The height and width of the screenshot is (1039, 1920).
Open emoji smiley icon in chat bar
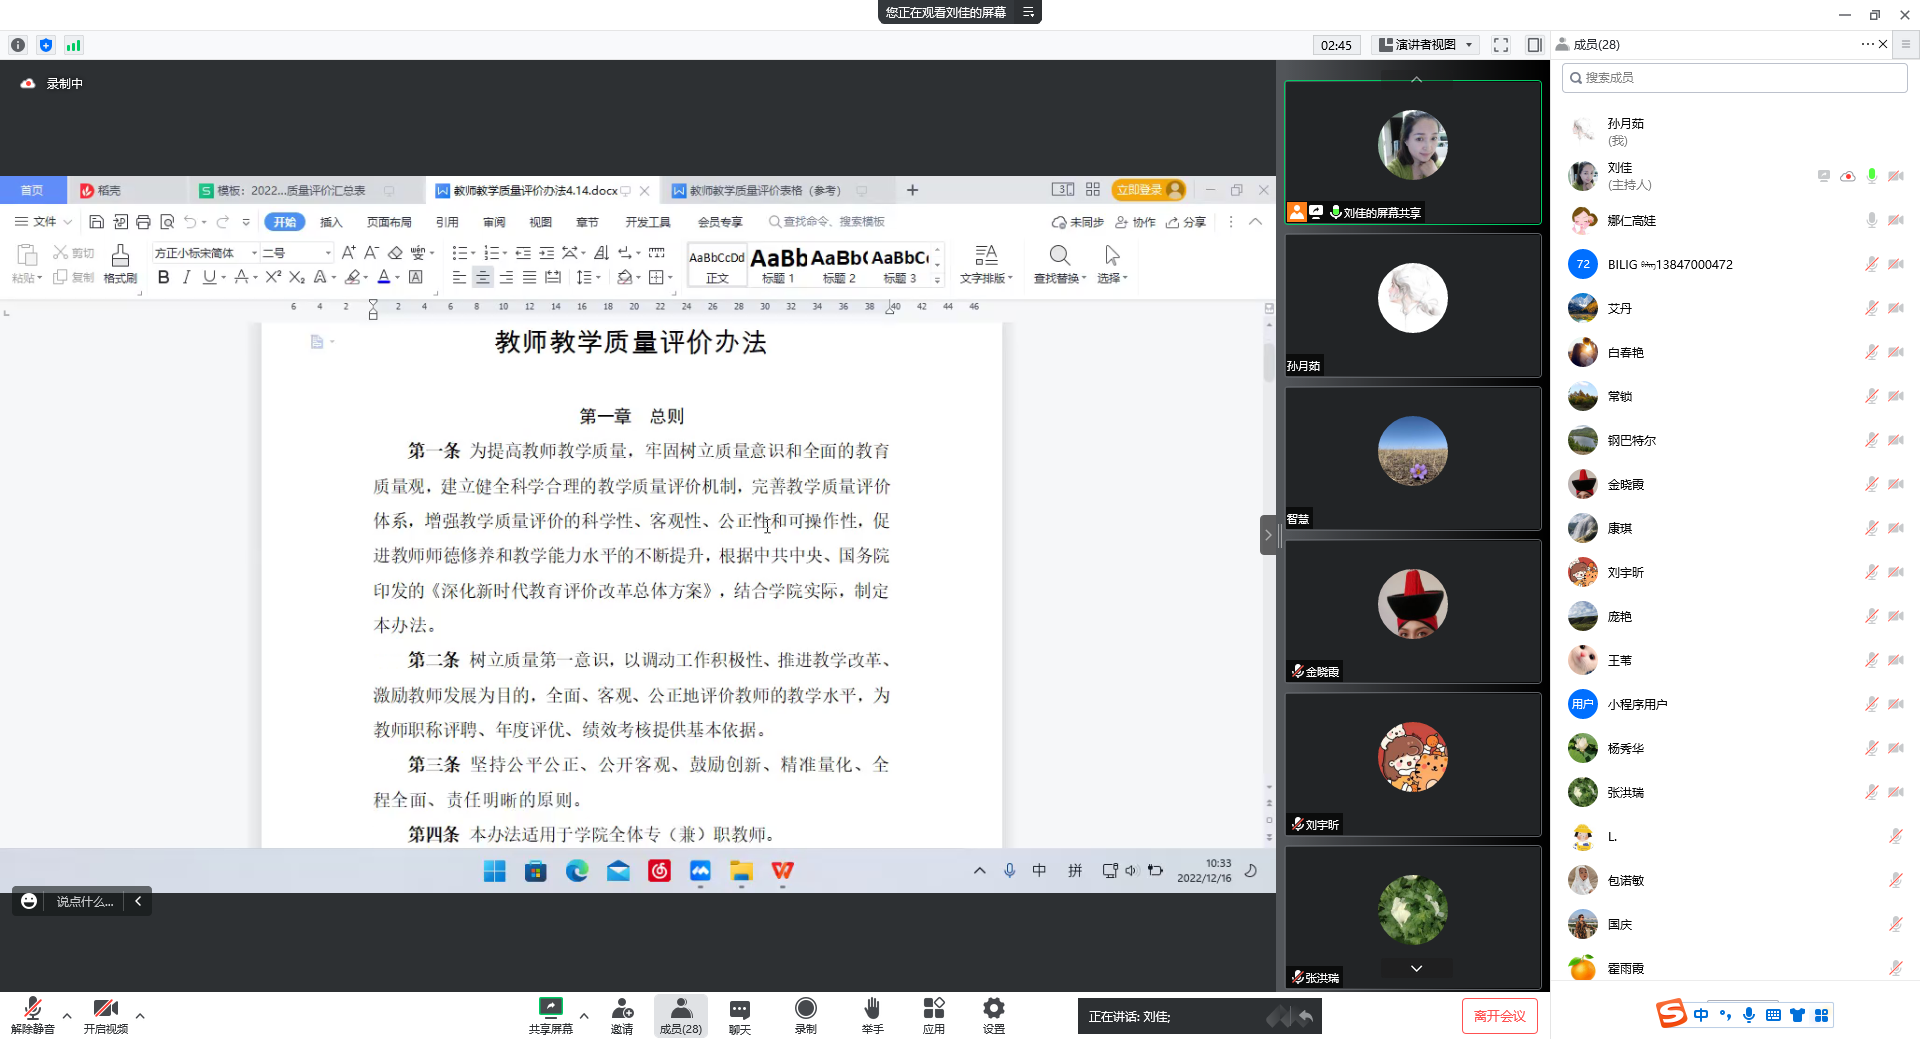pos(29,901)
